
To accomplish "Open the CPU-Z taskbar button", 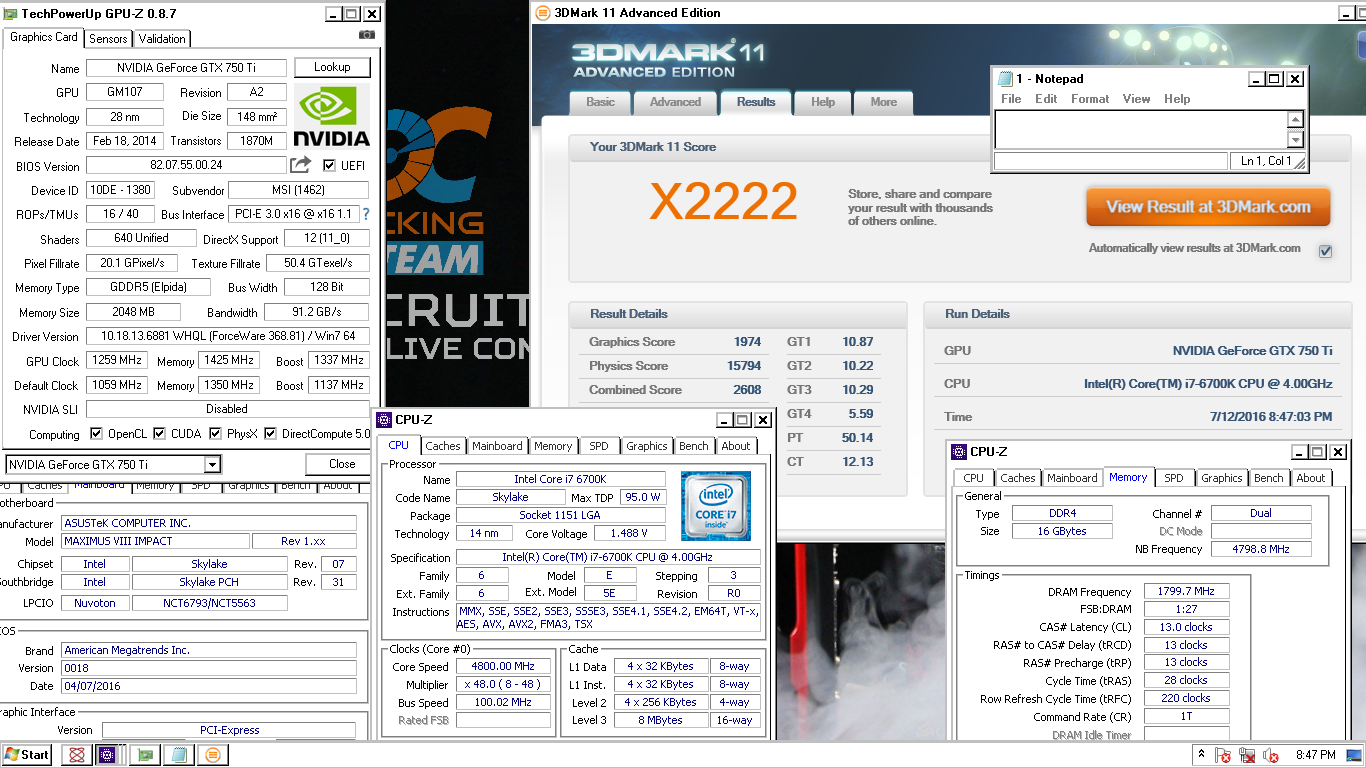I will 108,755.
